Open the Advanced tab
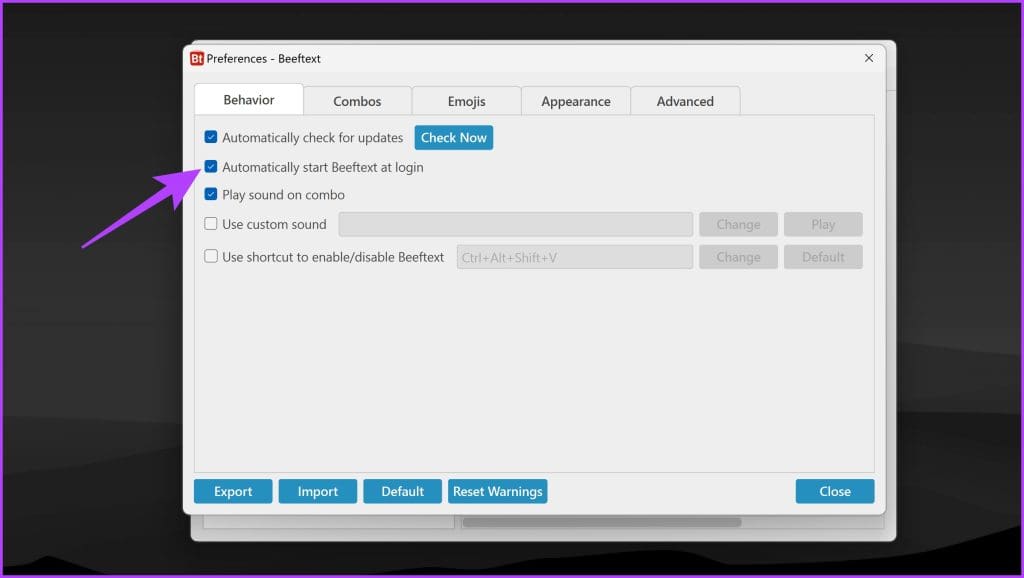This screenshot has width=1024, height=578. (685, 101)
